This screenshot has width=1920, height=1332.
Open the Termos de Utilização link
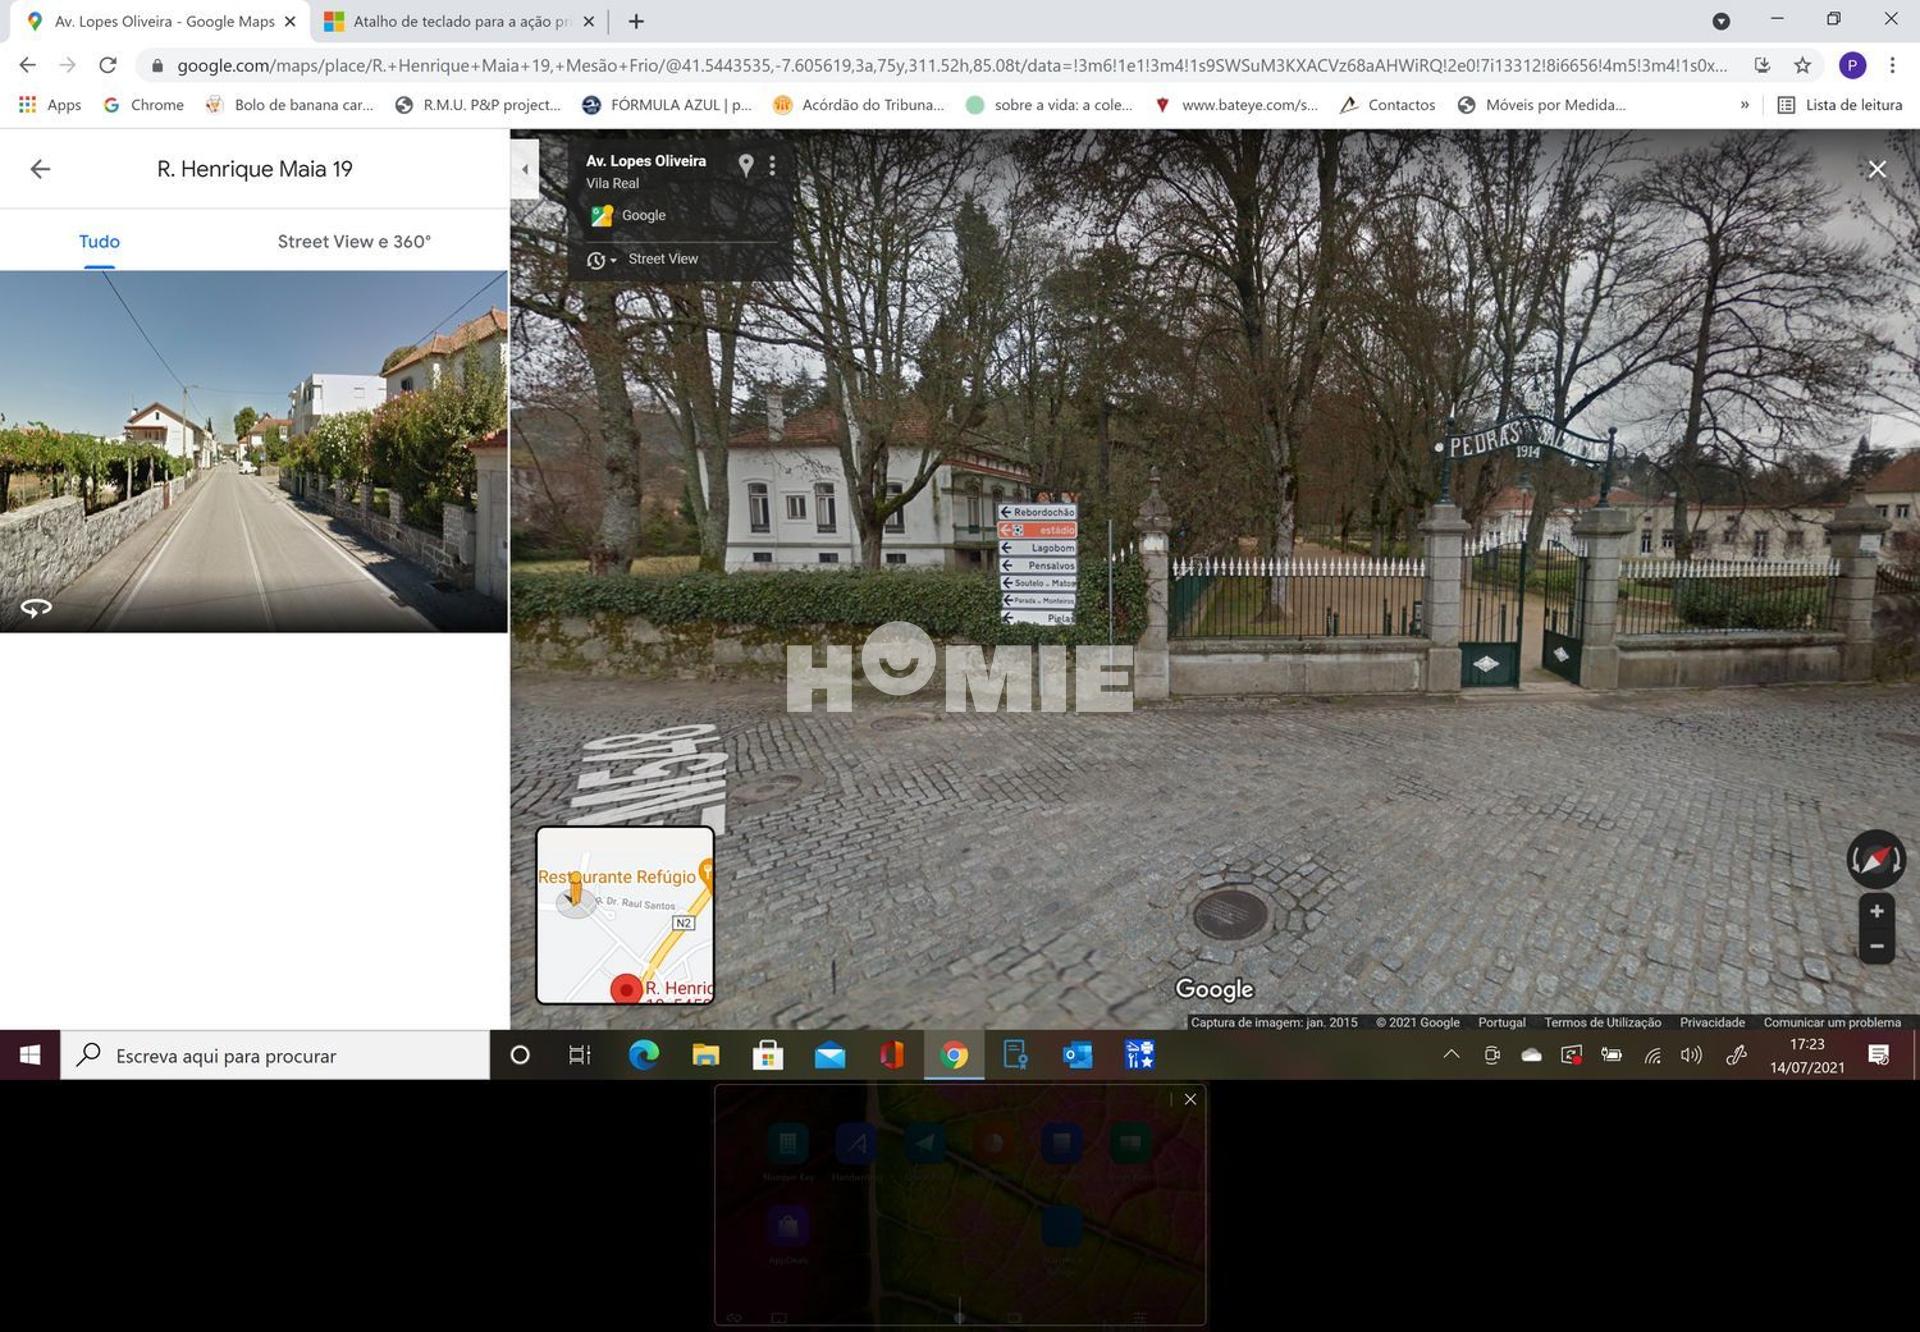(1602, 1022)
